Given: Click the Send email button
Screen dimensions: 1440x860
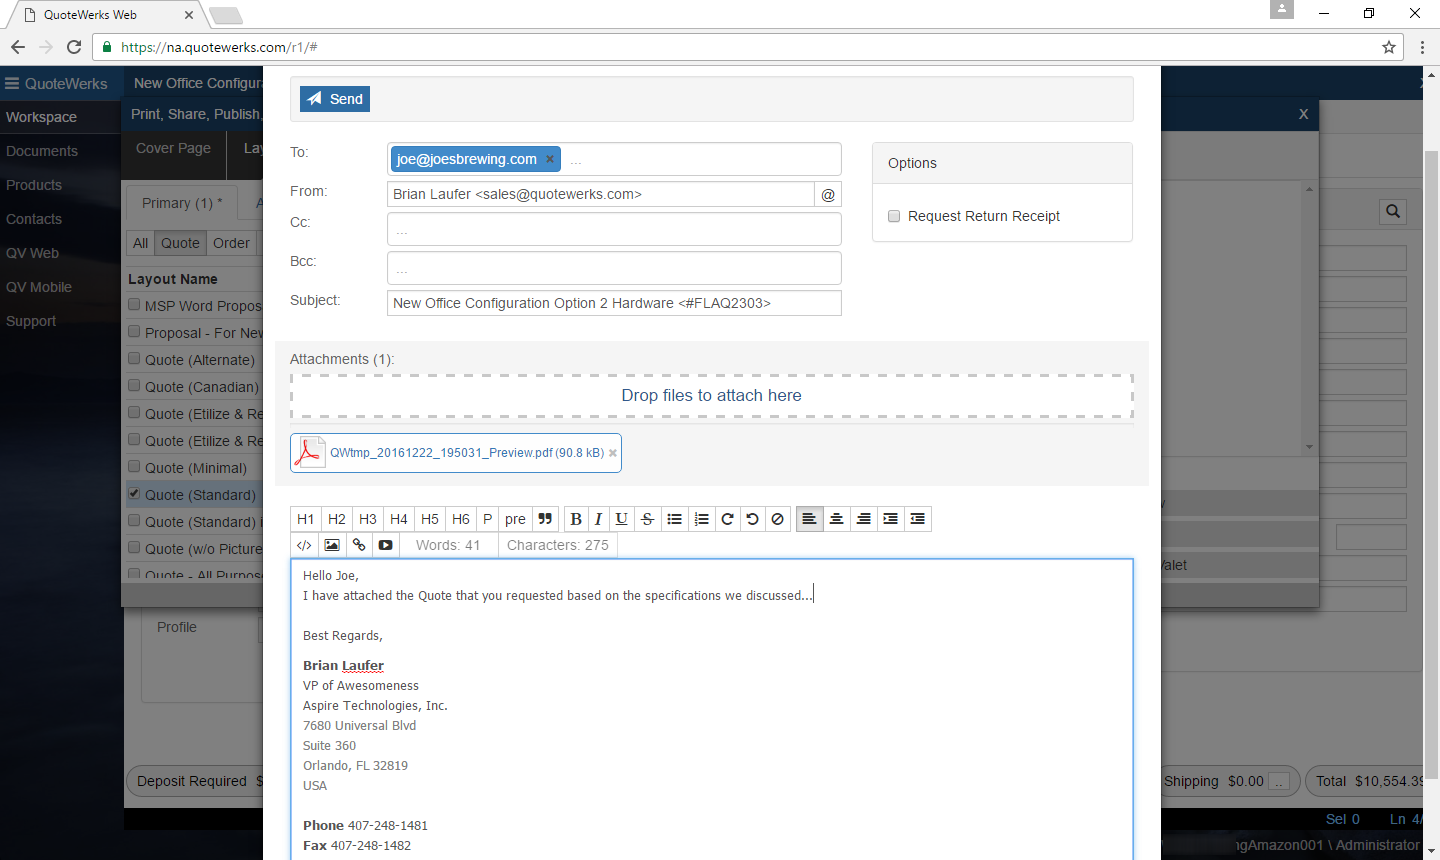Looking at the screenshot, I should pyautogui.click(x=335, y=99).
